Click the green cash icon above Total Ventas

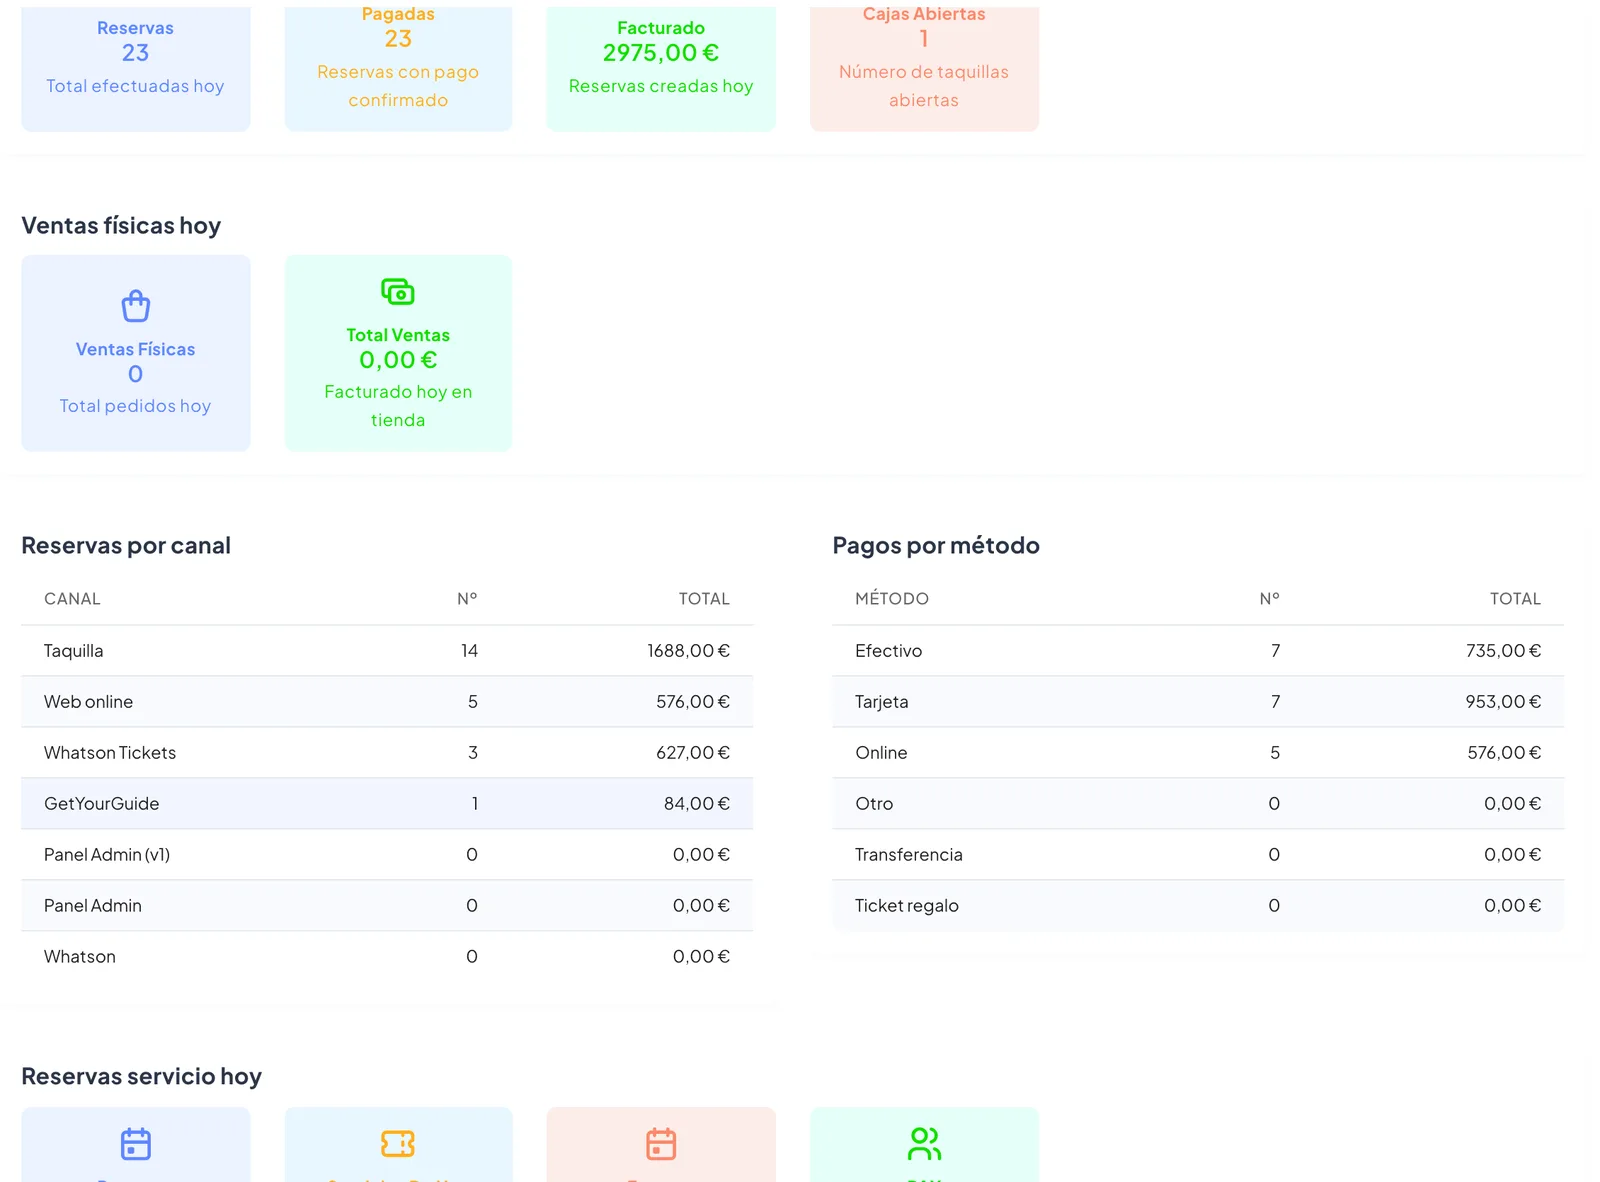click(x=398, y=292)
